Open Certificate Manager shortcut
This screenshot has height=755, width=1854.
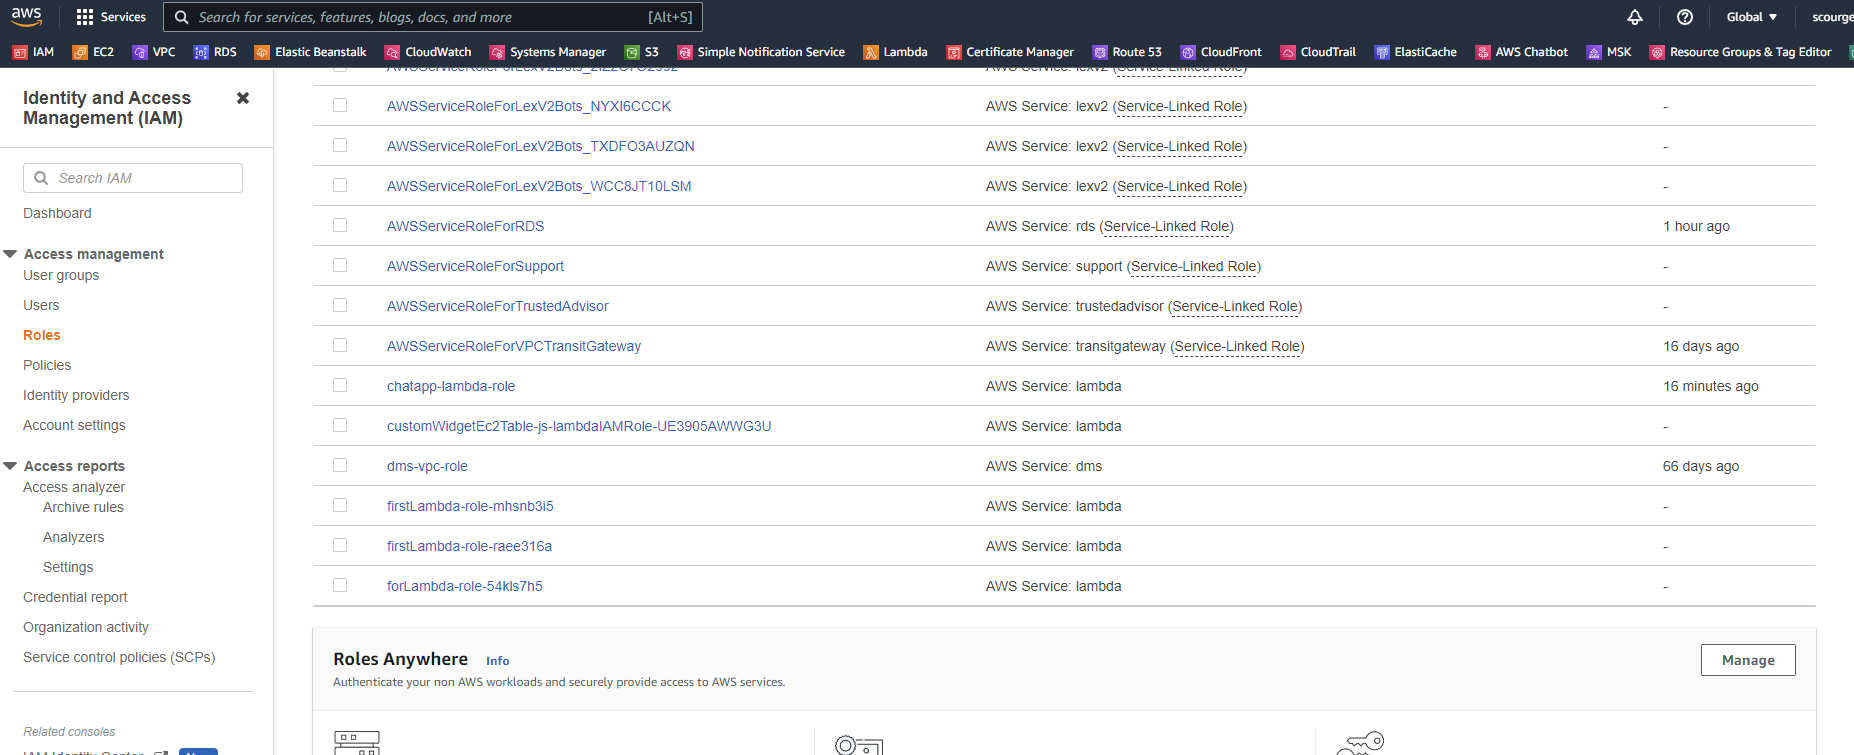[1010, 52]
